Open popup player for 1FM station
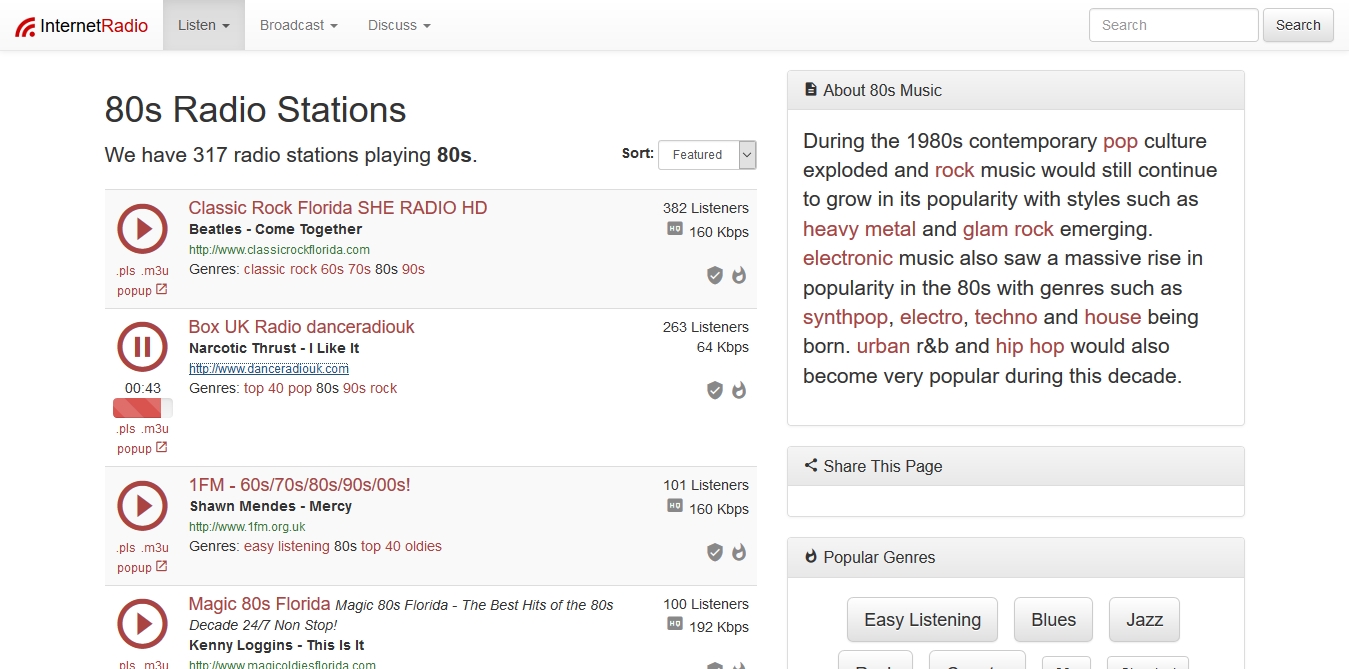 [142, 567]
